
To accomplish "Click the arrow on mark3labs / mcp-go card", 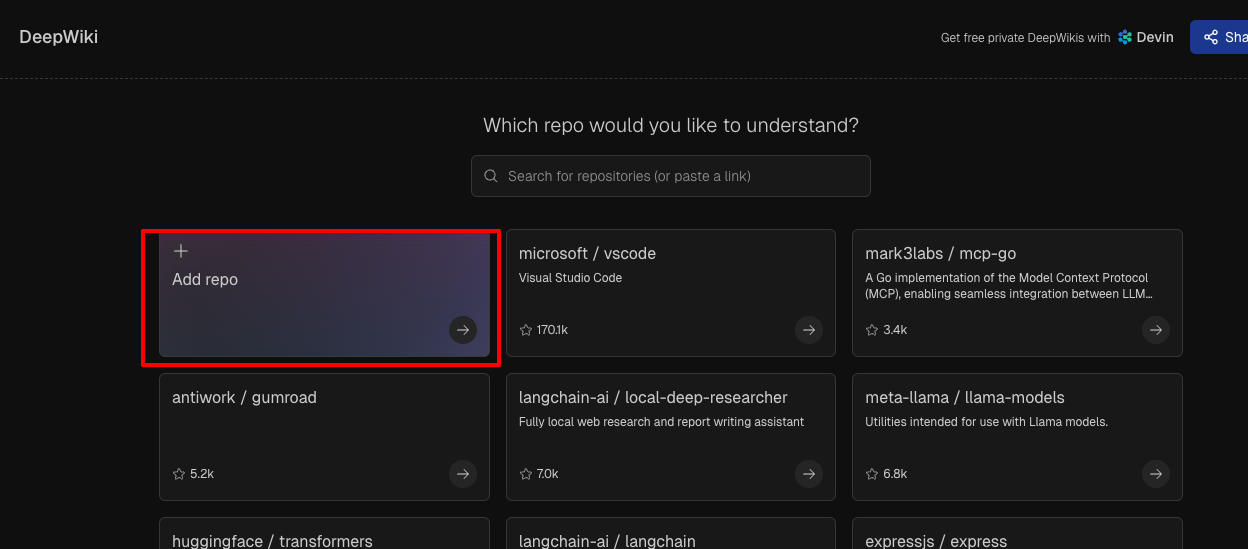I will tap(1156, 329).
